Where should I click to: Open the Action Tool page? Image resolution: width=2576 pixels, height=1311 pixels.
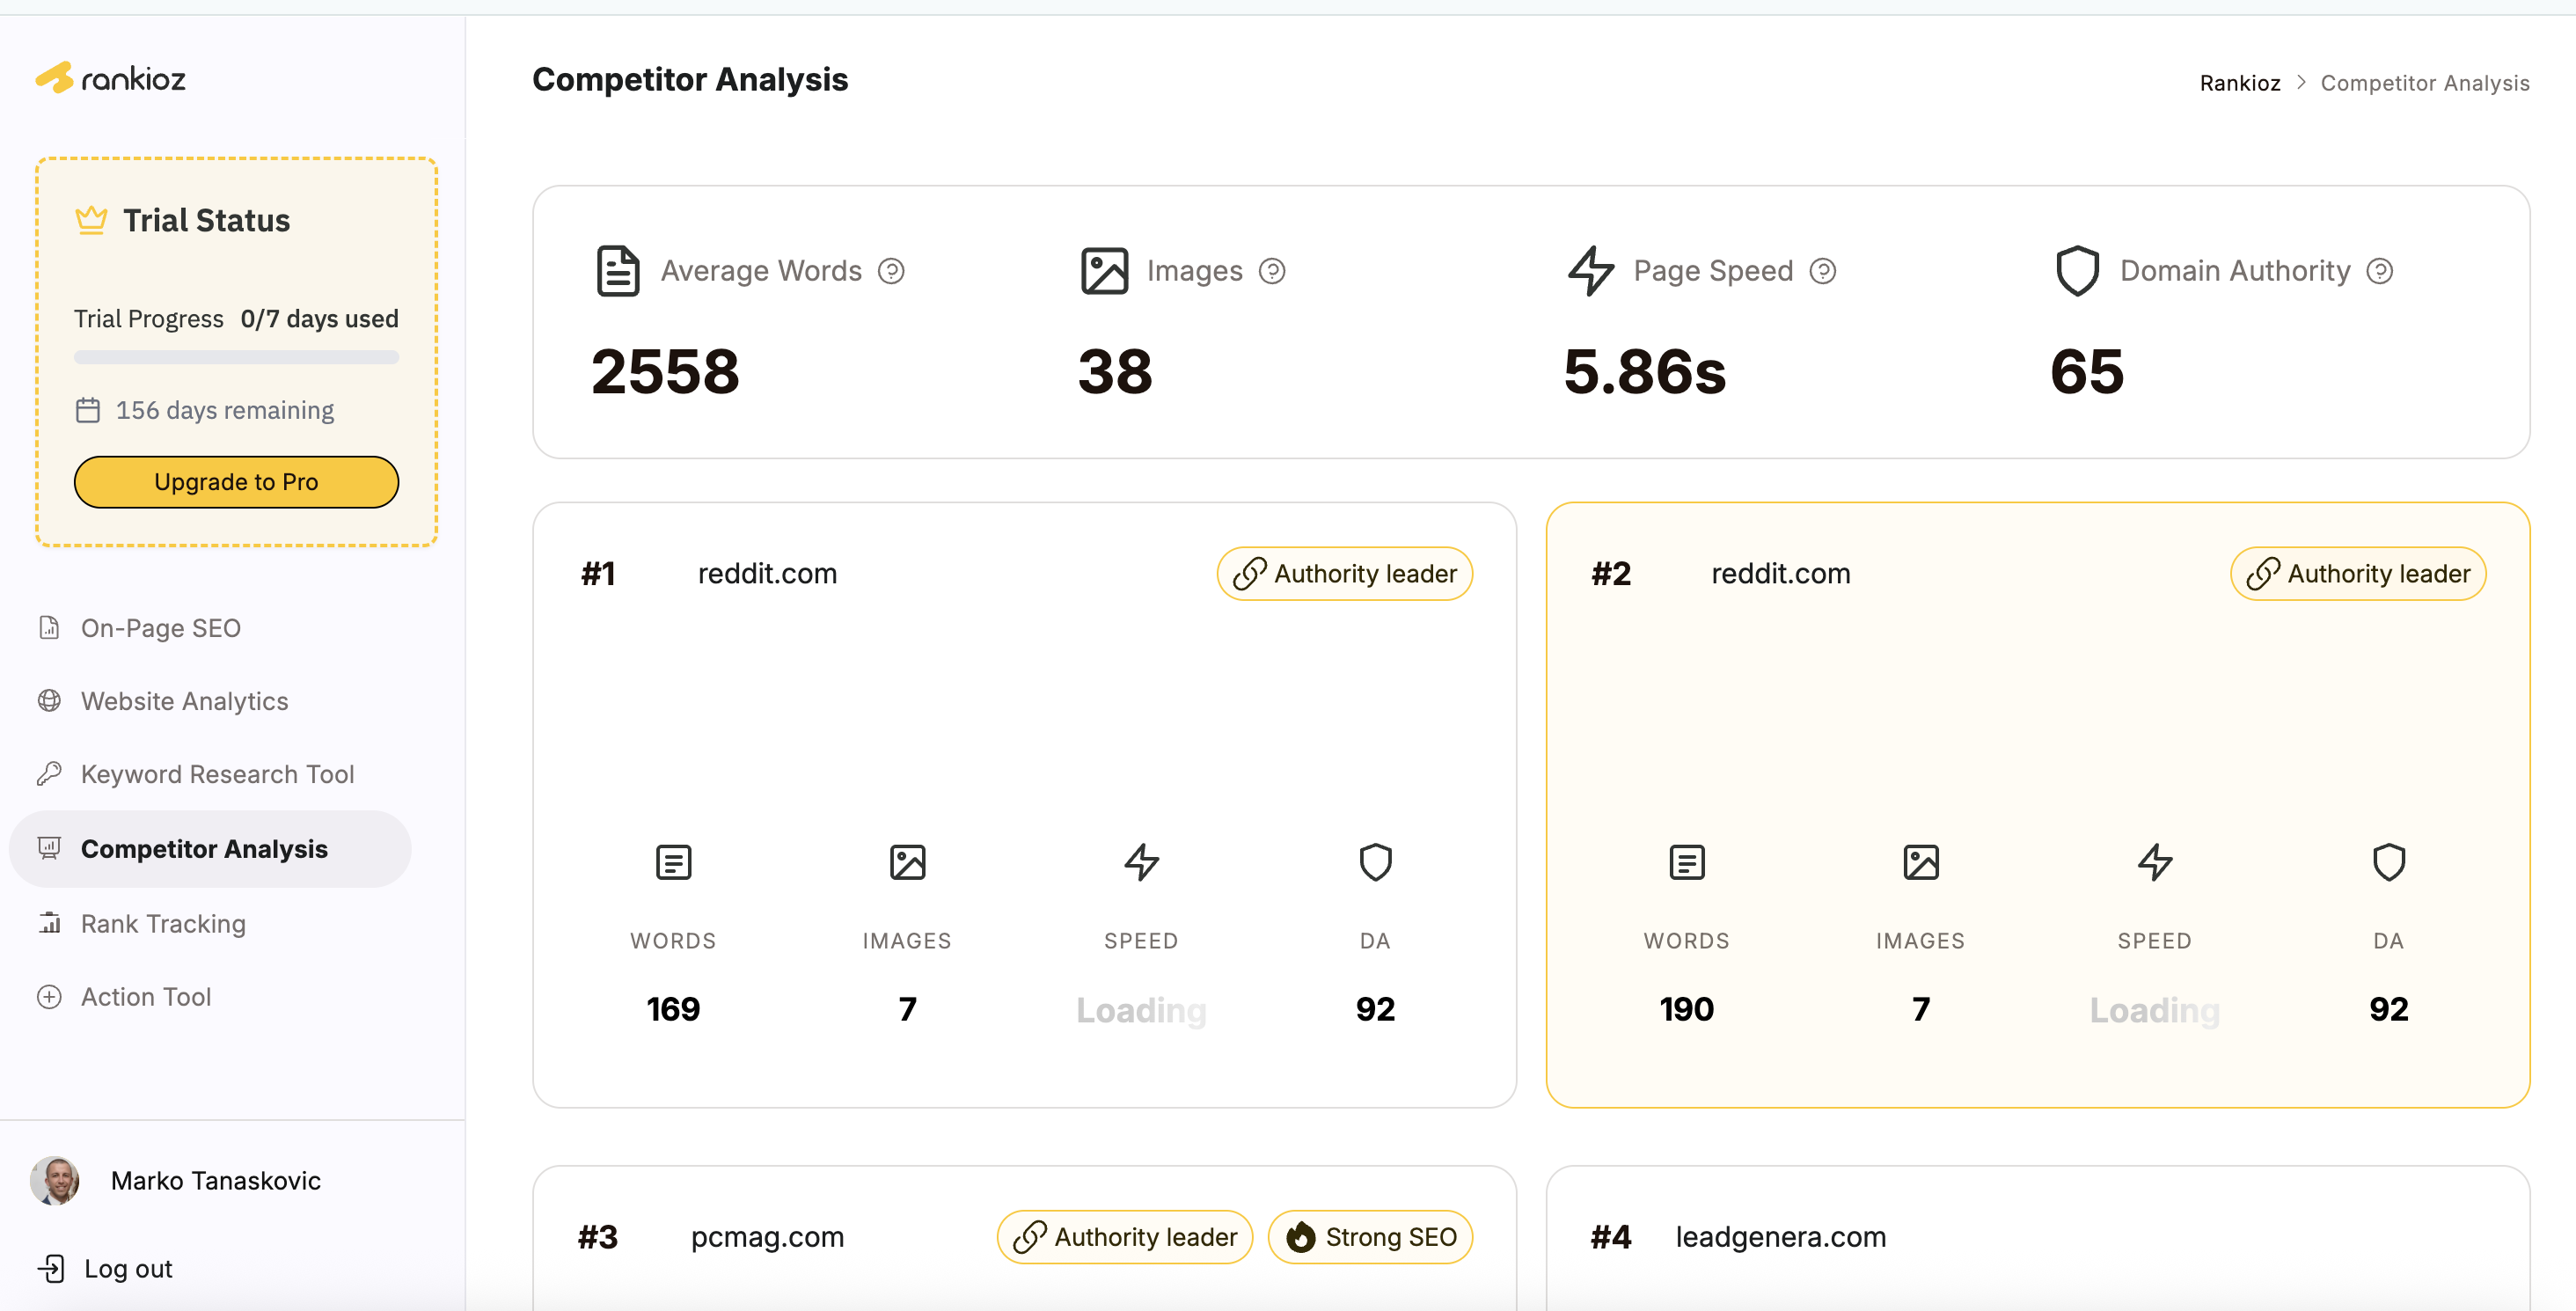(146, 997)
